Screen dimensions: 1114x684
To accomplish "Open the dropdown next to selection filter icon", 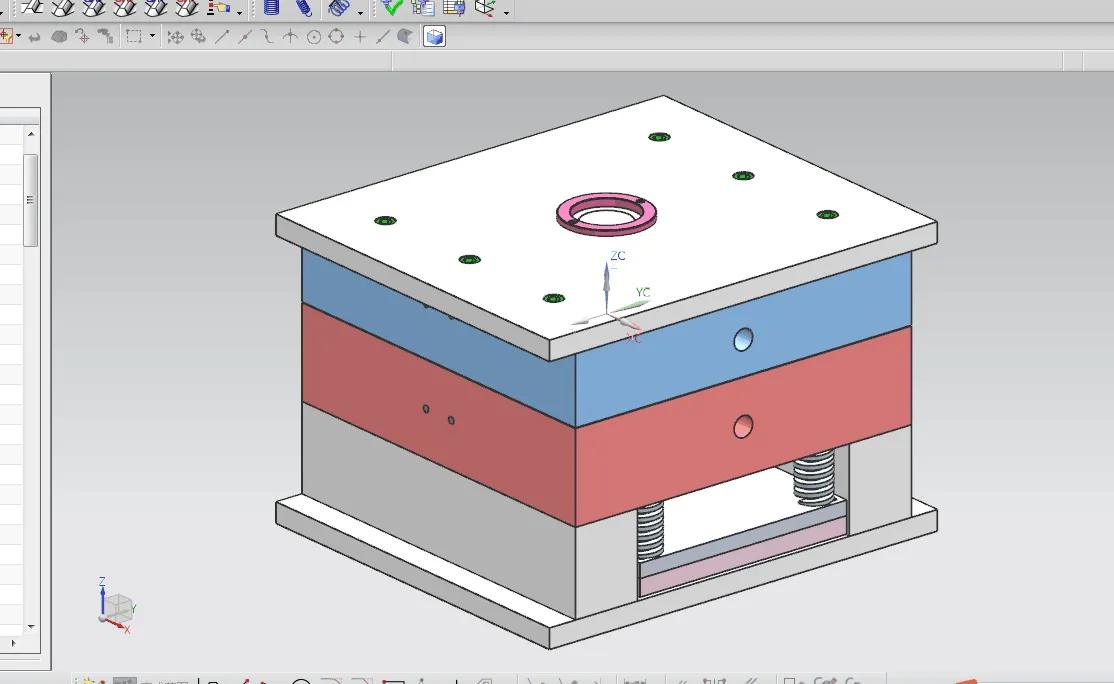I will [x=18, y=36].
